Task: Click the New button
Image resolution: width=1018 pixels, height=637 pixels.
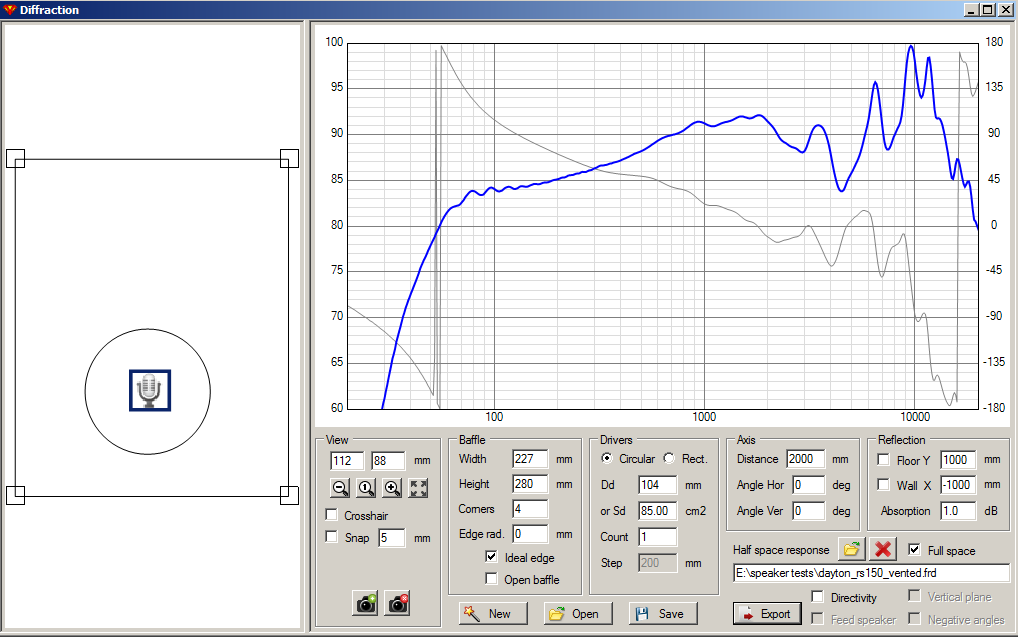Action: tap(493, 614)
